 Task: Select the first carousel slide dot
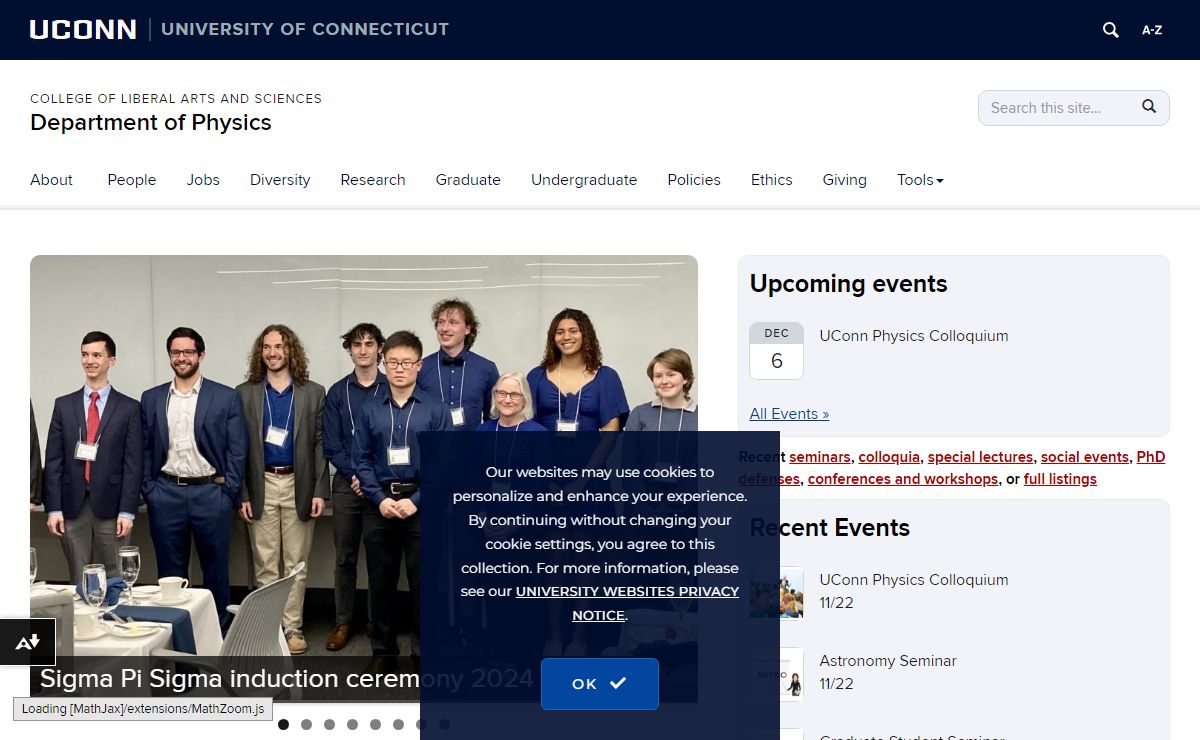pyautogui.click(x=283, y=724)
